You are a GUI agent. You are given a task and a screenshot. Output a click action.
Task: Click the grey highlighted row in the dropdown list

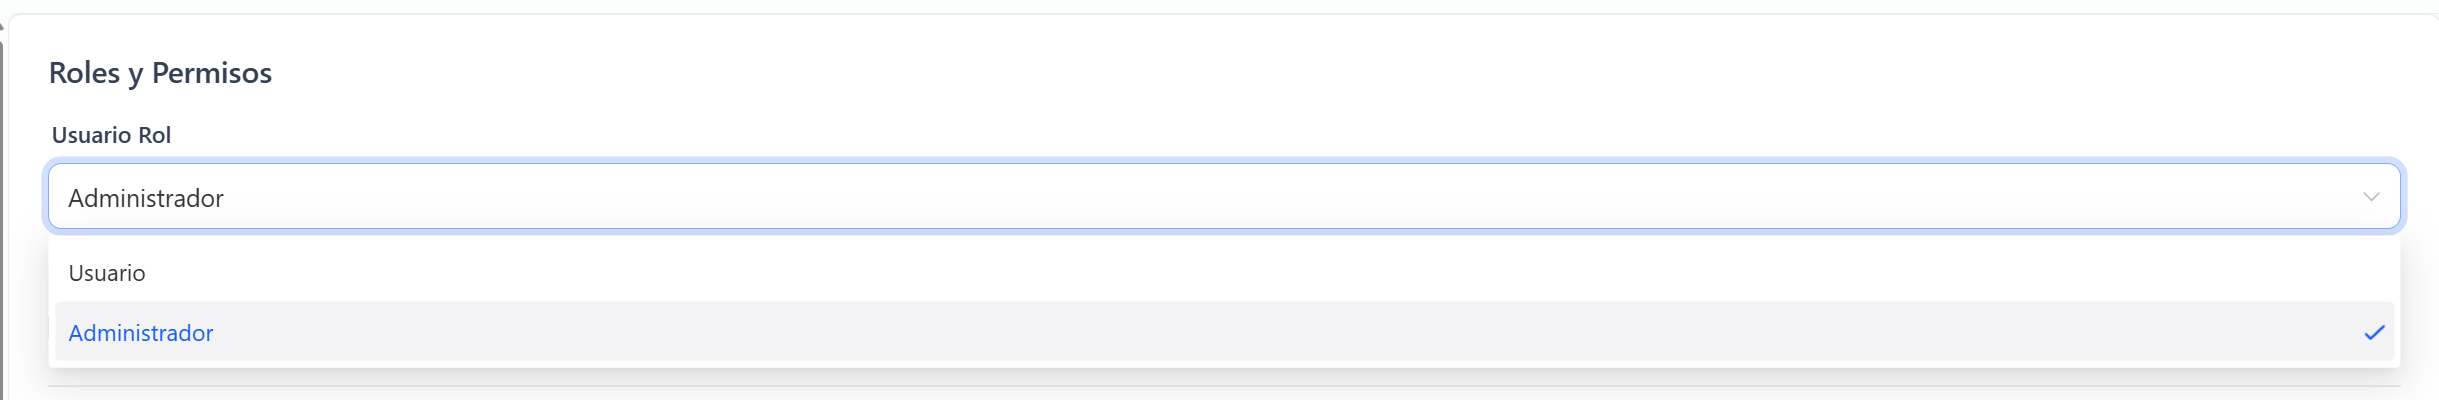pyautogui.click(x=1224, y=332)
